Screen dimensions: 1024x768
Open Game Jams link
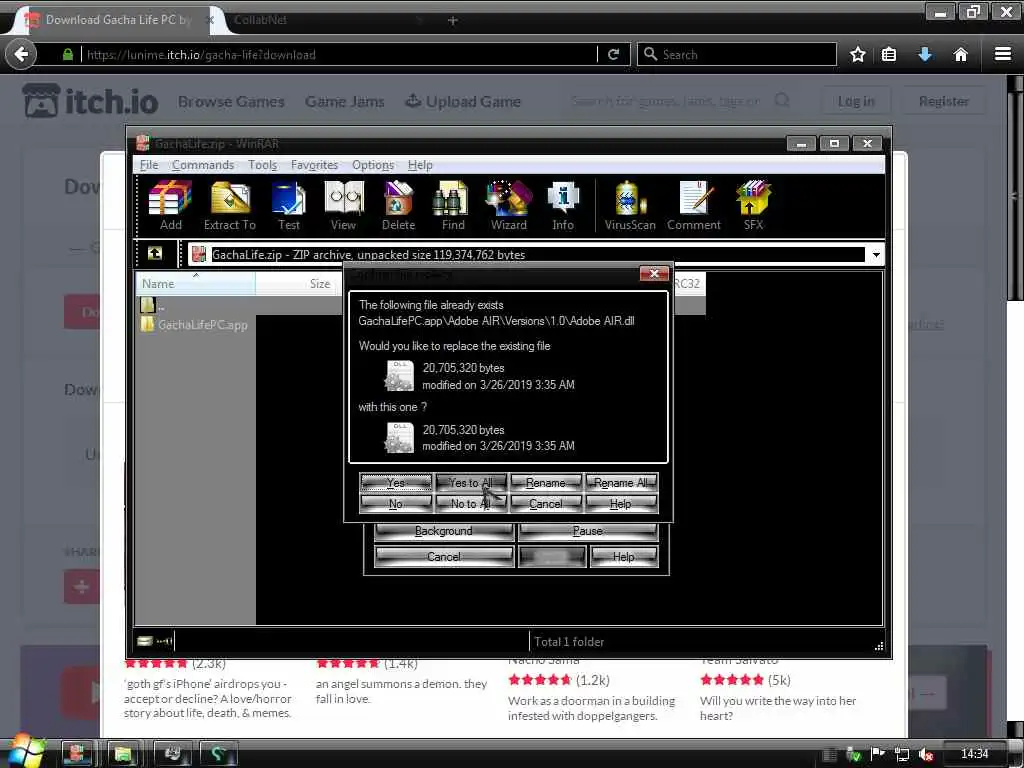point(345,102)
